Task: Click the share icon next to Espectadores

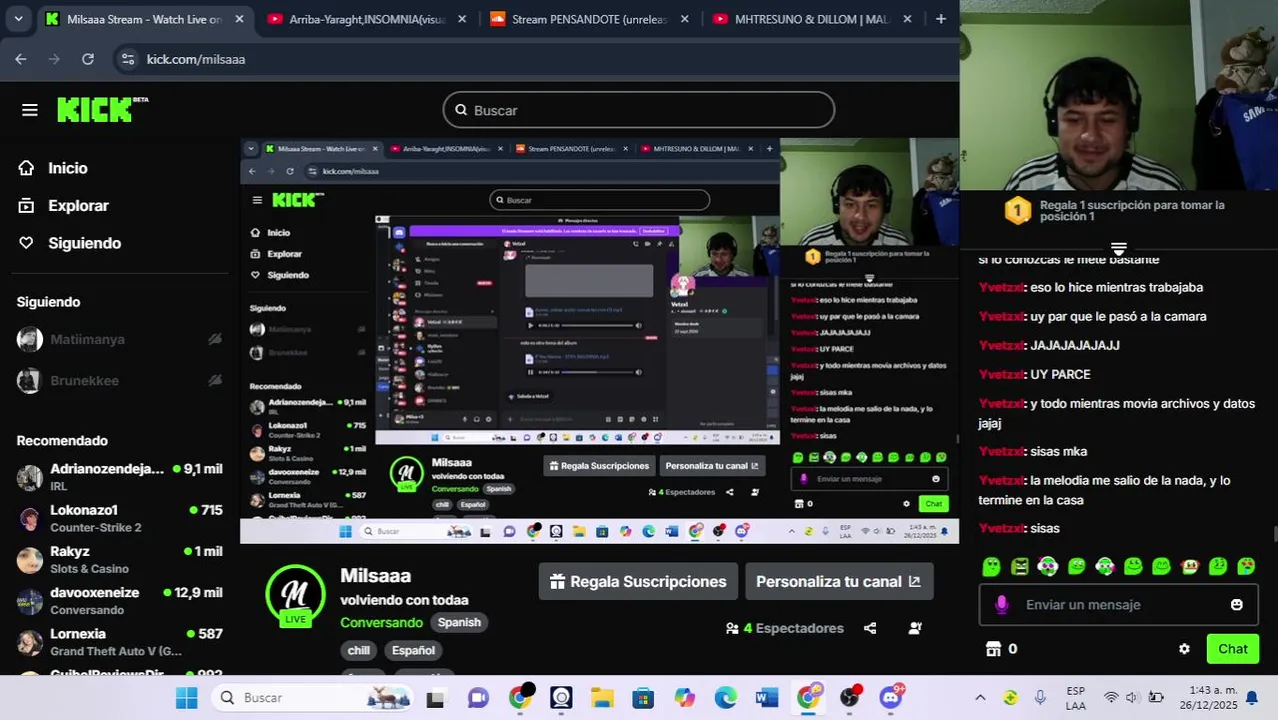Action: (x=870, y=628)
